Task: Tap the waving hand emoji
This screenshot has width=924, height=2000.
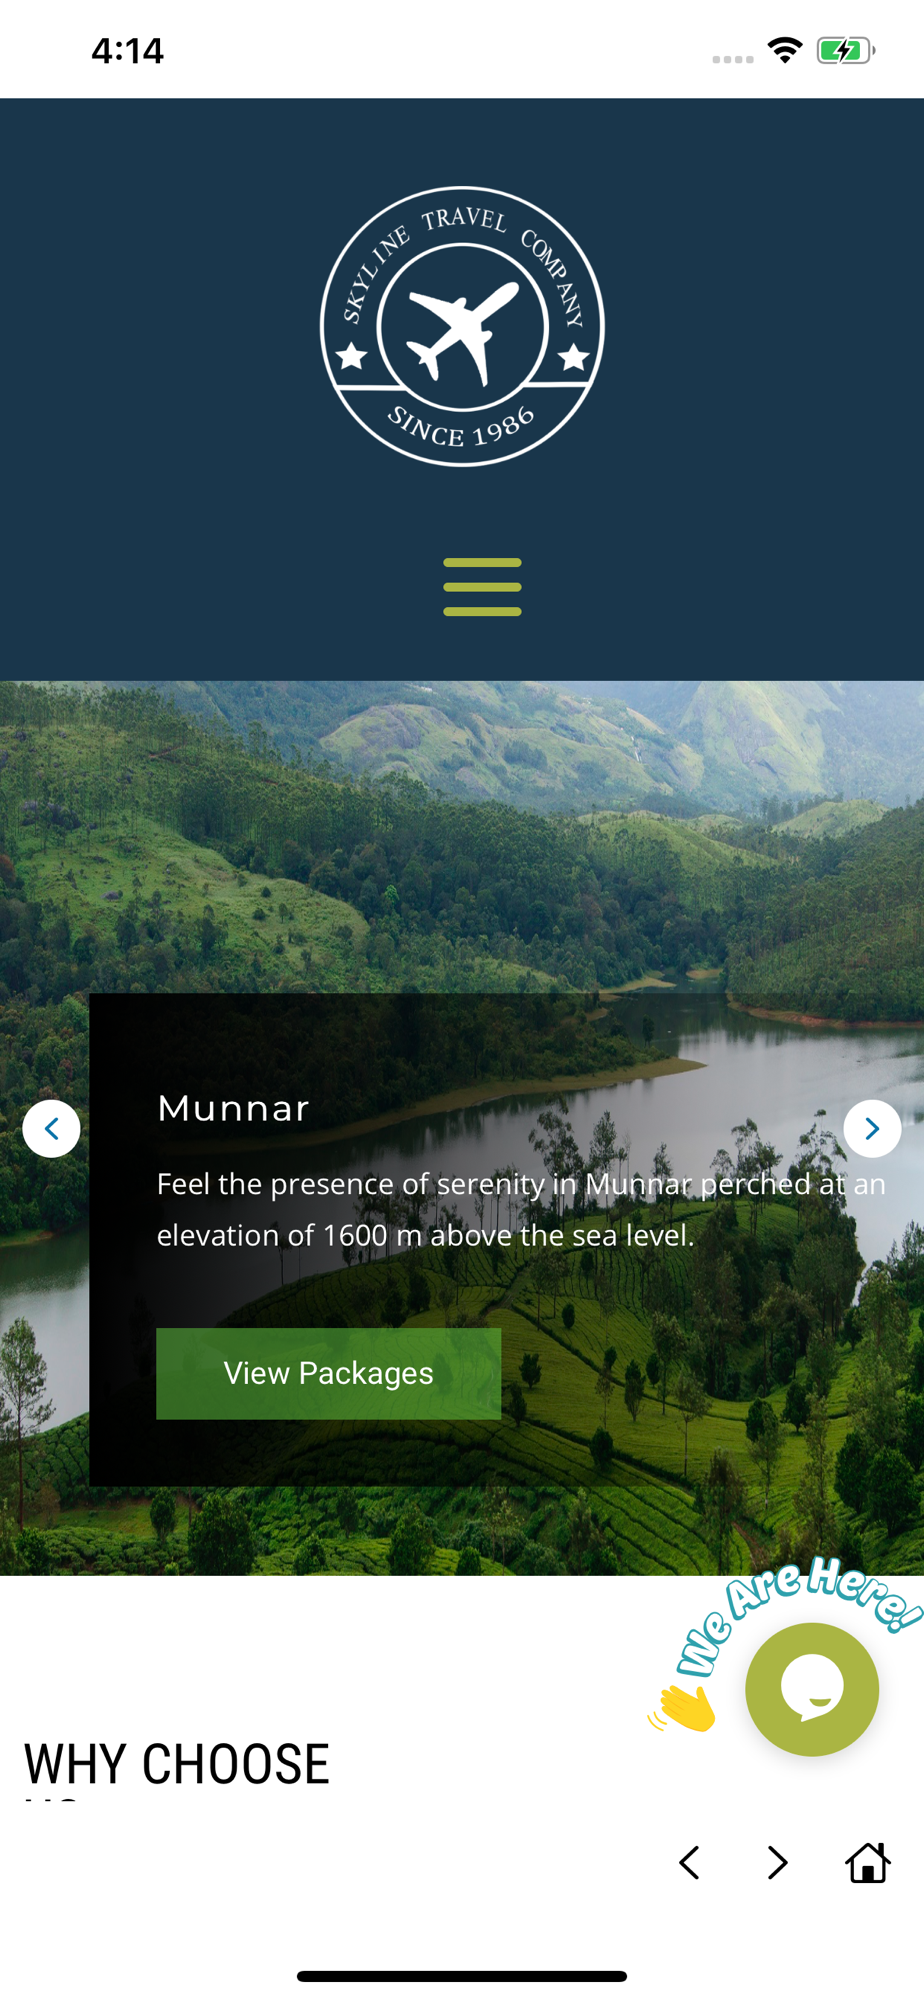Action: (x=684, y=1707)
